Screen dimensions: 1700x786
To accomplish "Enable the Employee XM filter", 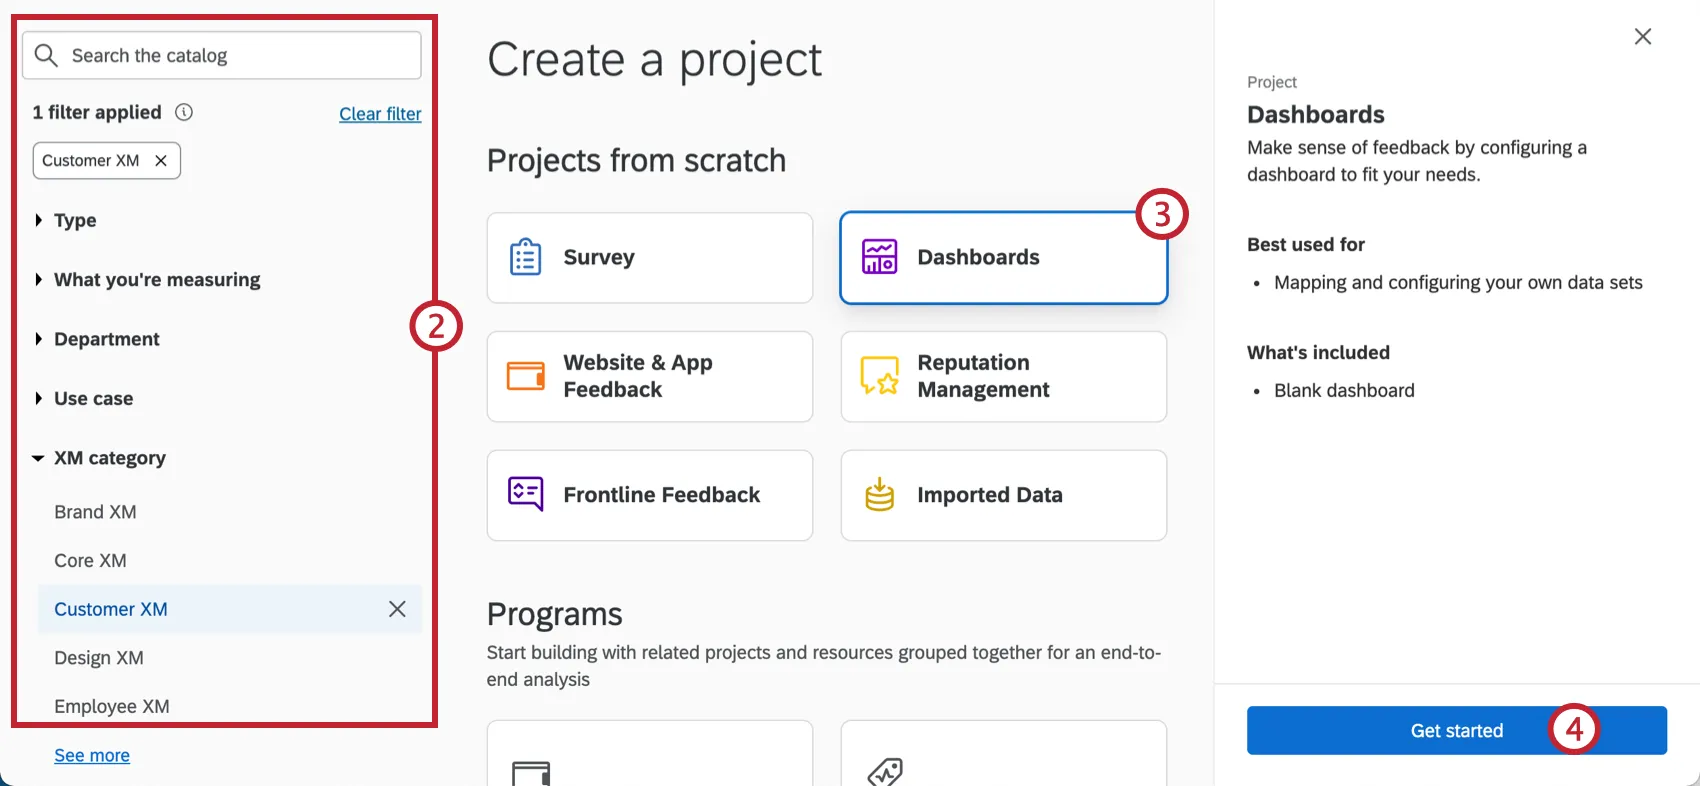I will 112,705.
